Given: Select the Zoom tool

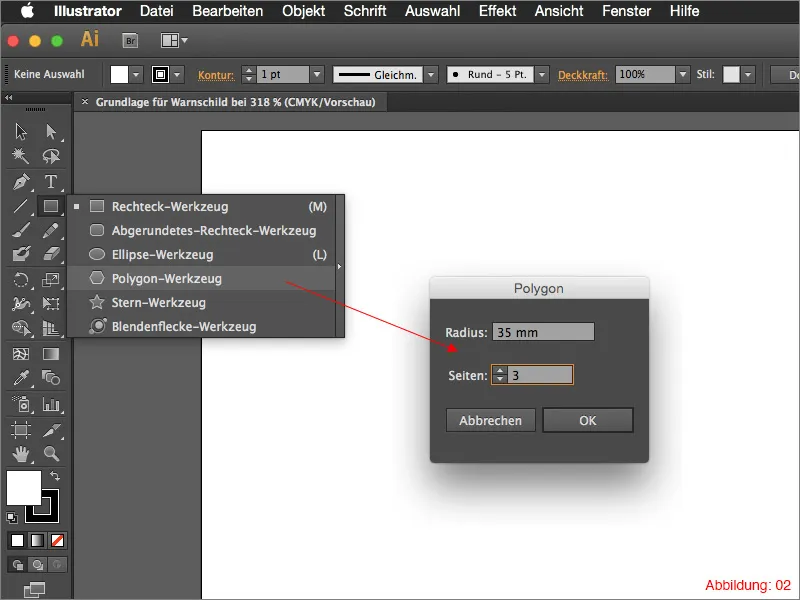Looking at the screenshot, I should tap(51, 454).
